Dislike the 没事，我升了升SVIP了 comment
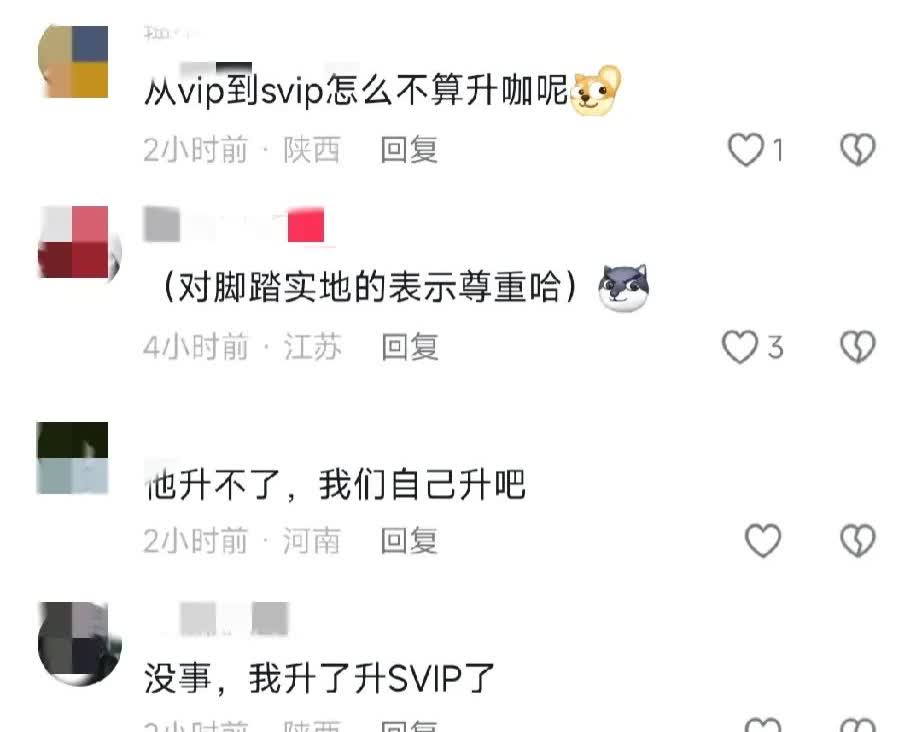 [858, 725]
